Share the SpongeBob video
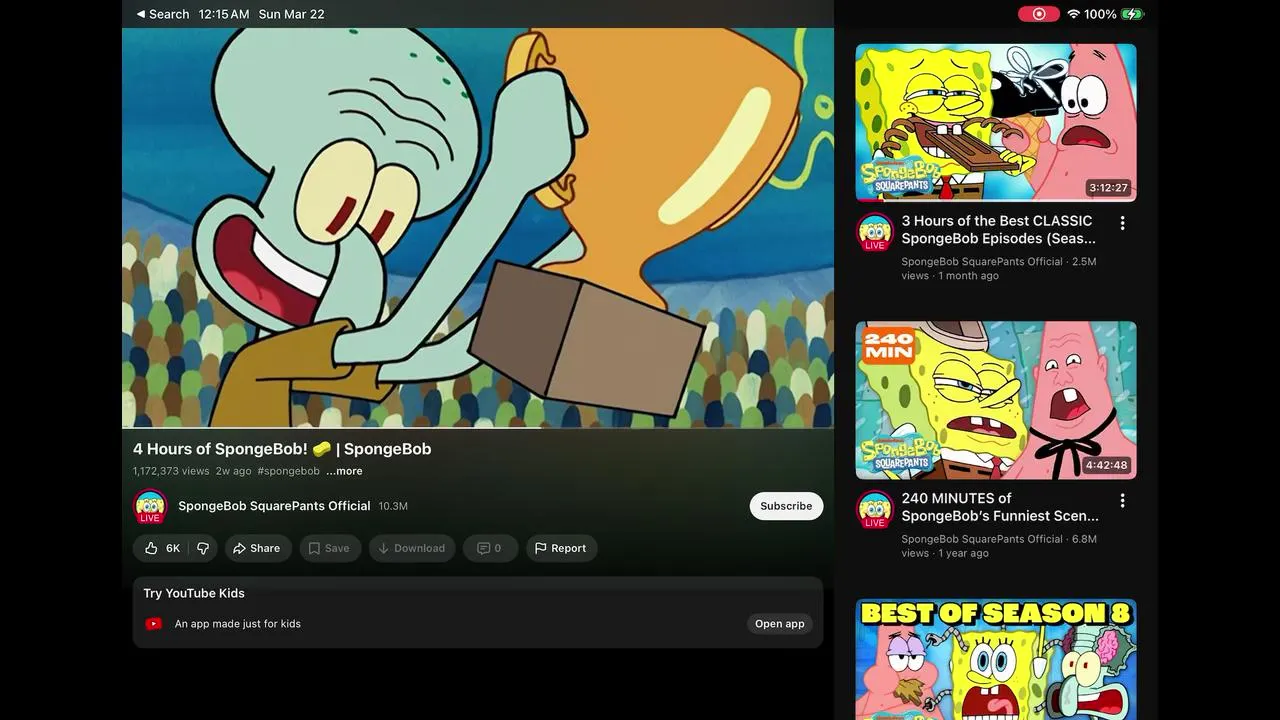This screenshot has width=1280, height=720. coord(257,548)
